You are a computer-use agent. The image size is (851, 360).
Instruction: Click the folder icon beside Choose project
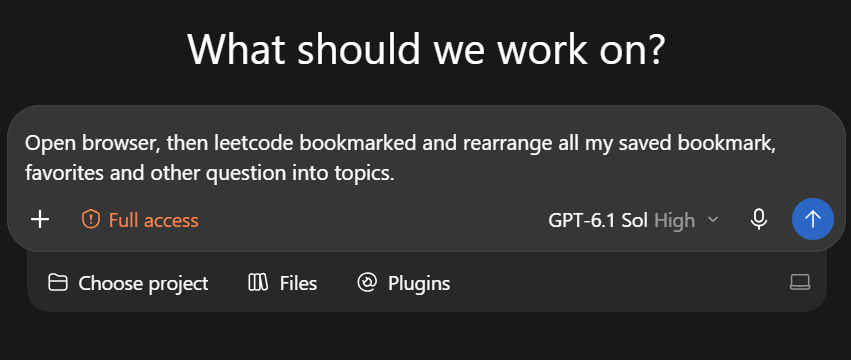[58, 283]
